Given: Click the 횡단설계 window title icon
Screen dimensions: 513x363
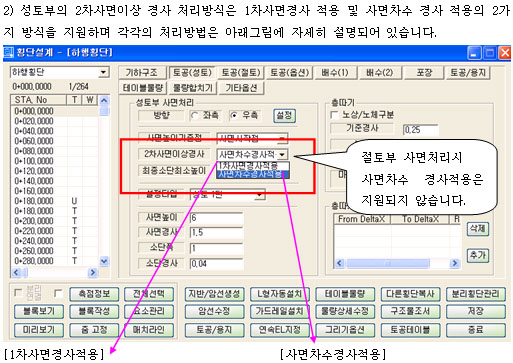Looking at the screenshot, I should (x=8, y=53).
